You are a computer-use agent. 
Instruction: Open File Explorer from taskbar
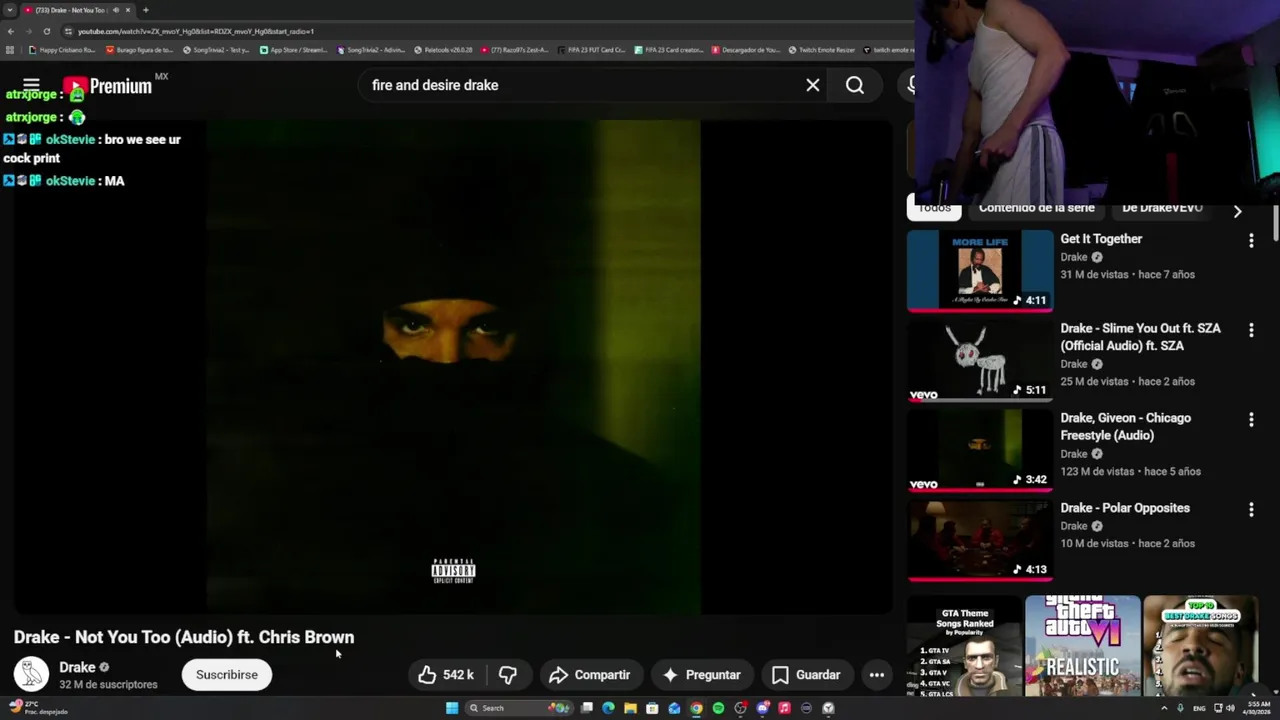630,708
